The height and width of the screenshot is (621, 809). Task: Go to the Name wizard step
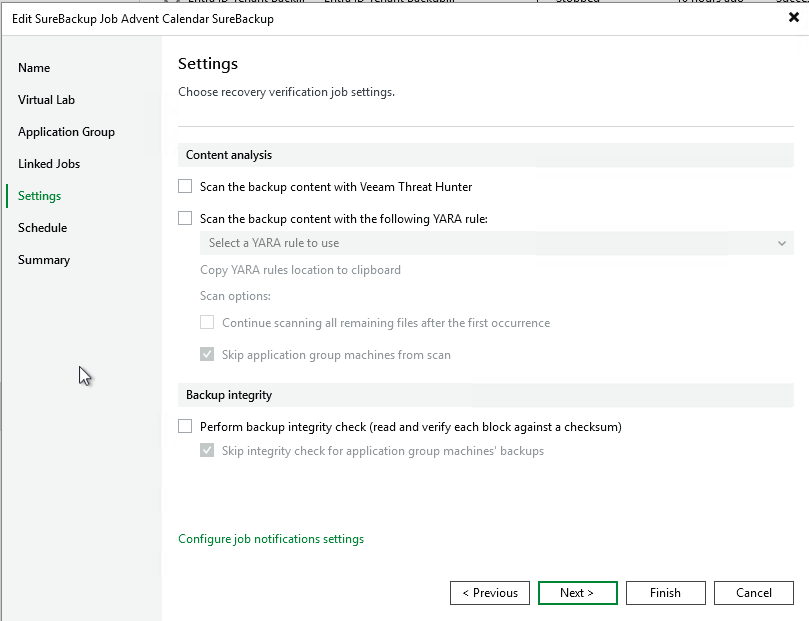(34, 68)
